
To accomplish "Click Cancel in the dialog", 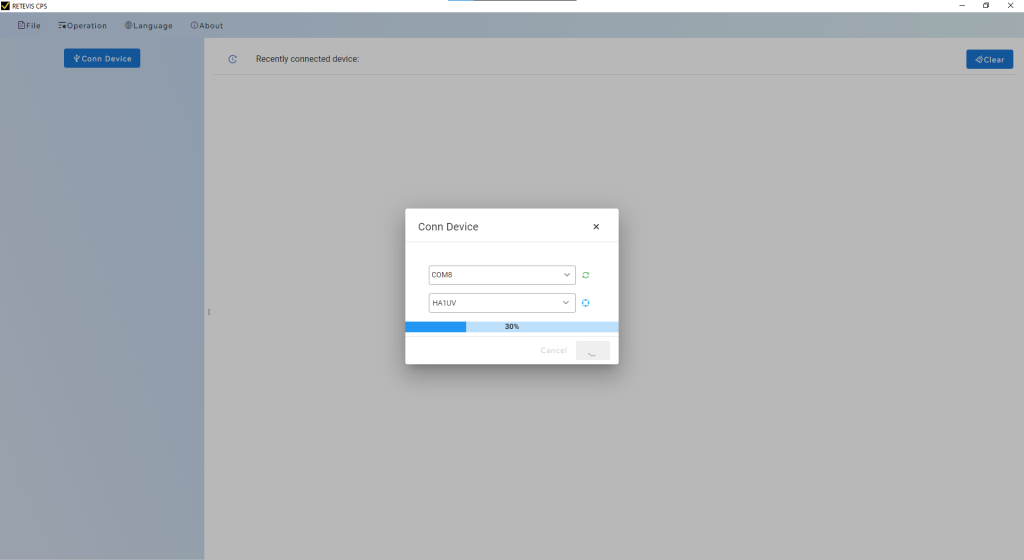I will [554, 350].
